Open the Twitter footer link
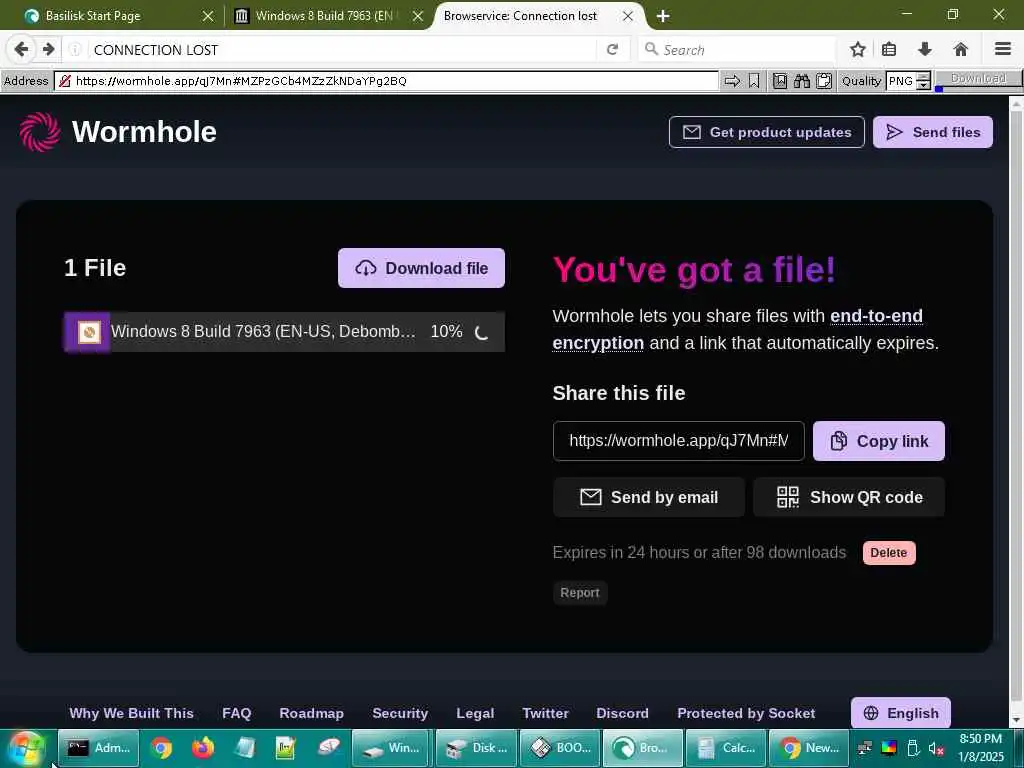Screen dimensions: 1024x768 pos(545,713)
